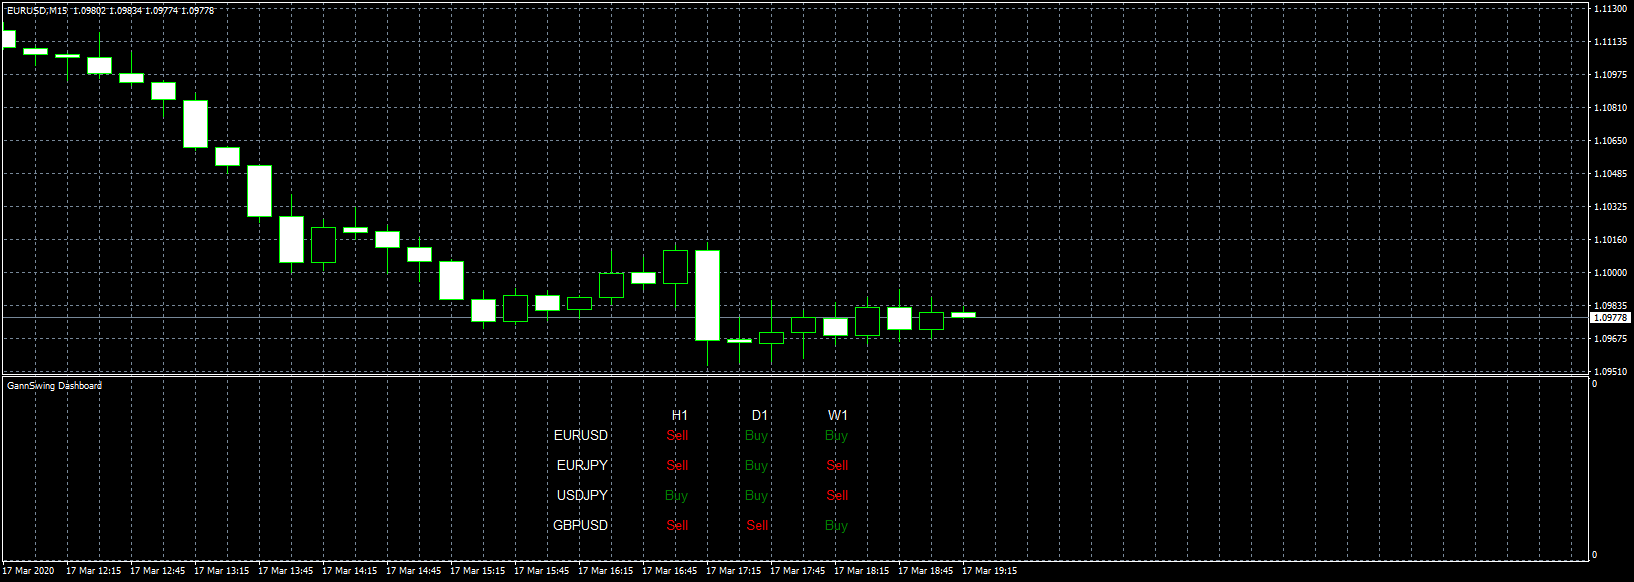Click the 1.09675 price axis label
This screenshot has width=1634, height=582.
1609,339
